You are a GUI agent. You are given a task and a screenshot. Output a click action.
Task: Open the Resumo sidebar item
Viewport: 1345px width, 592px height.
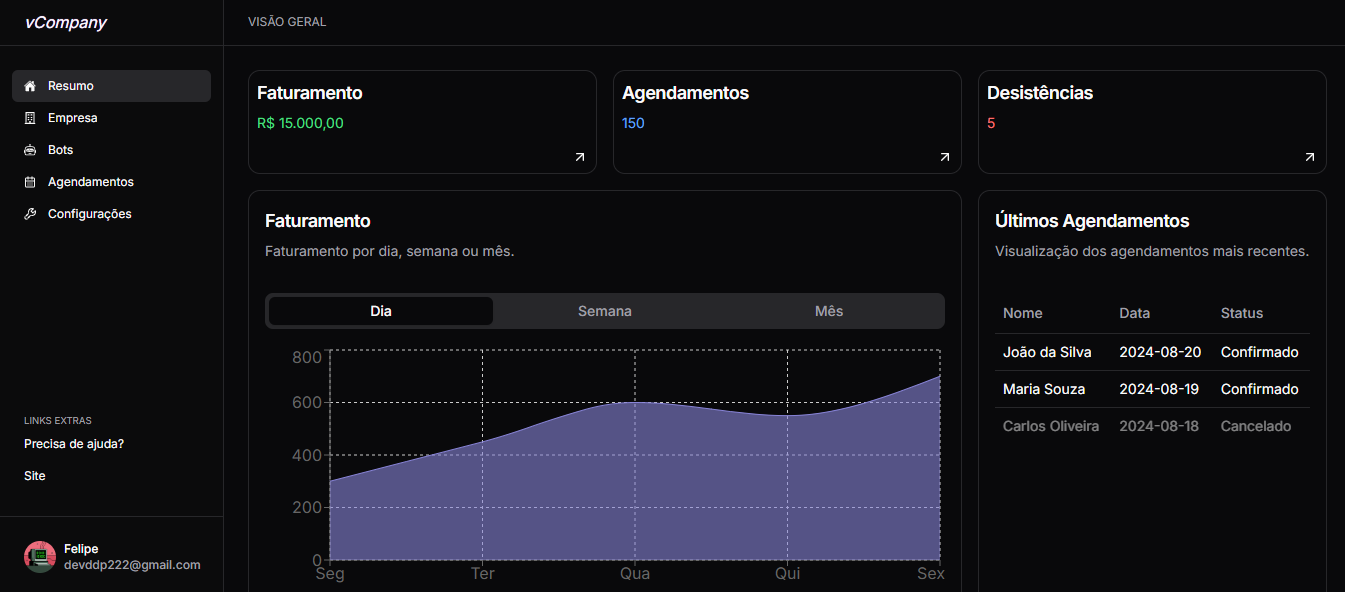111,86
